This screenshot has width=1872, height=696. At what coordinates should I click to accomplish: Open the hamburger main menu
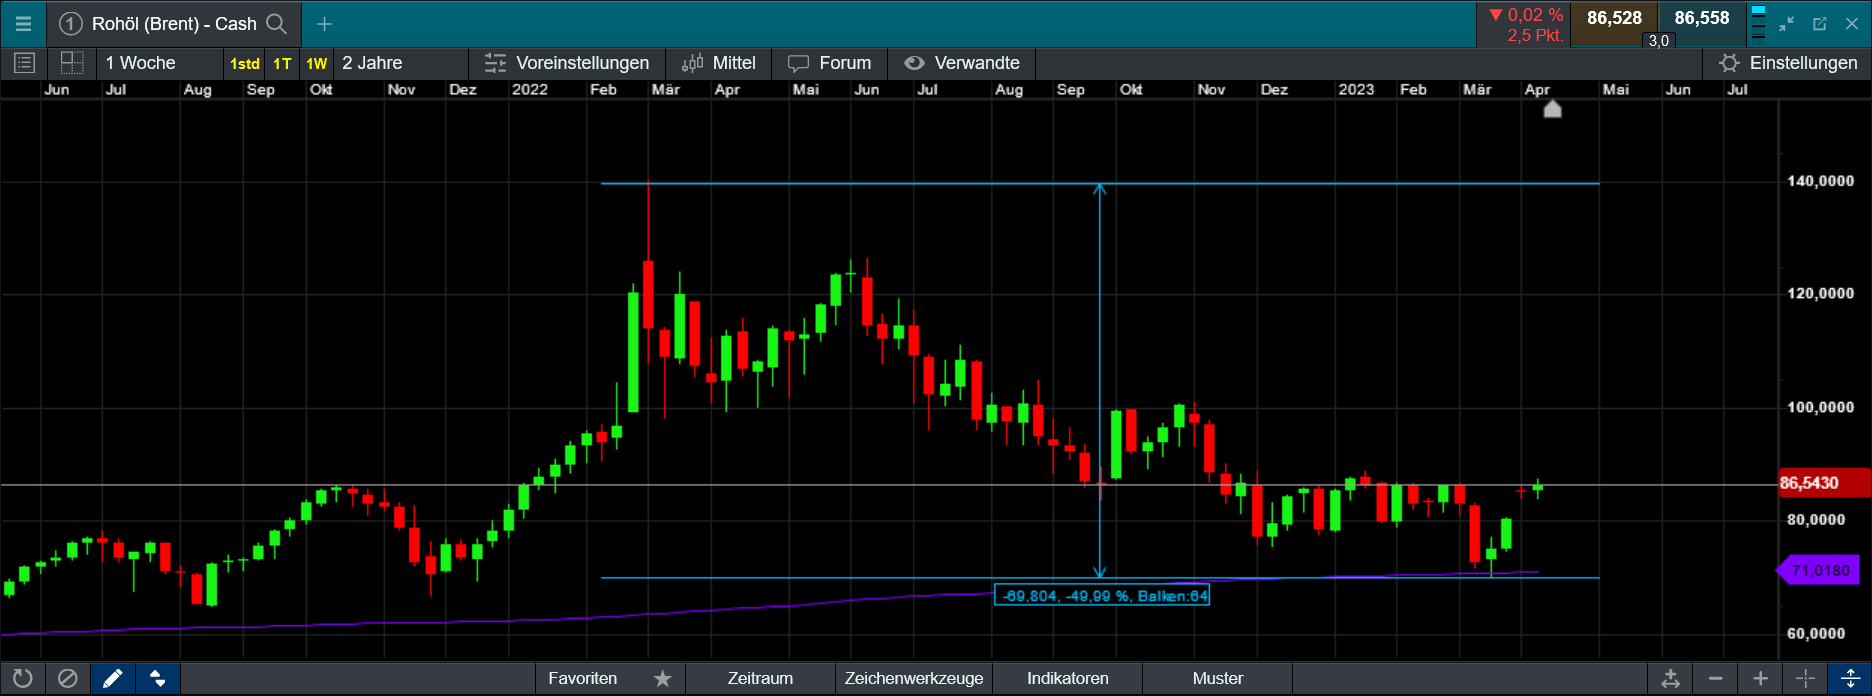[x=23, y=24]
